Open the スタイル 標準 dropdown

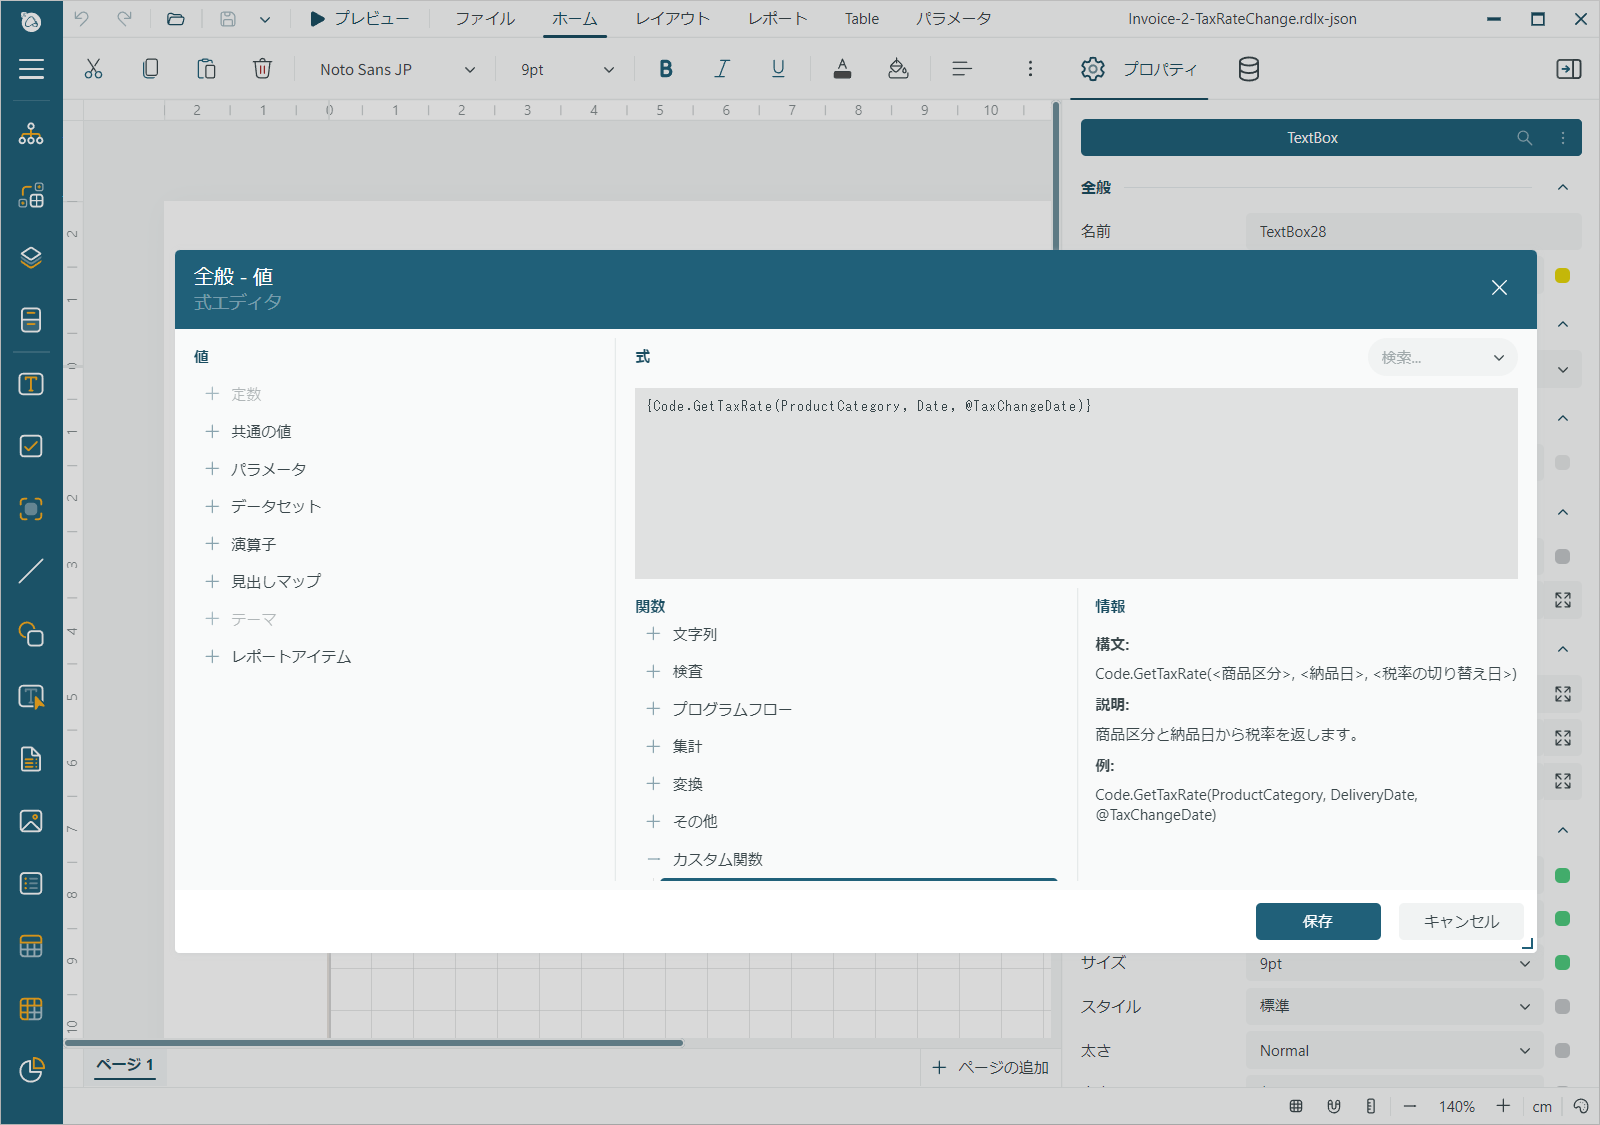[1394, 1006]
